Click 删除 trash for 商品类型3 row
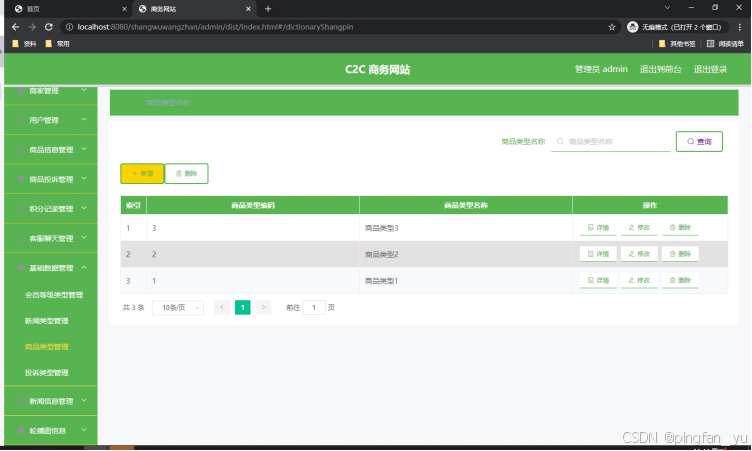Screen dimensions: 752x451 click(x=680, y=227)
